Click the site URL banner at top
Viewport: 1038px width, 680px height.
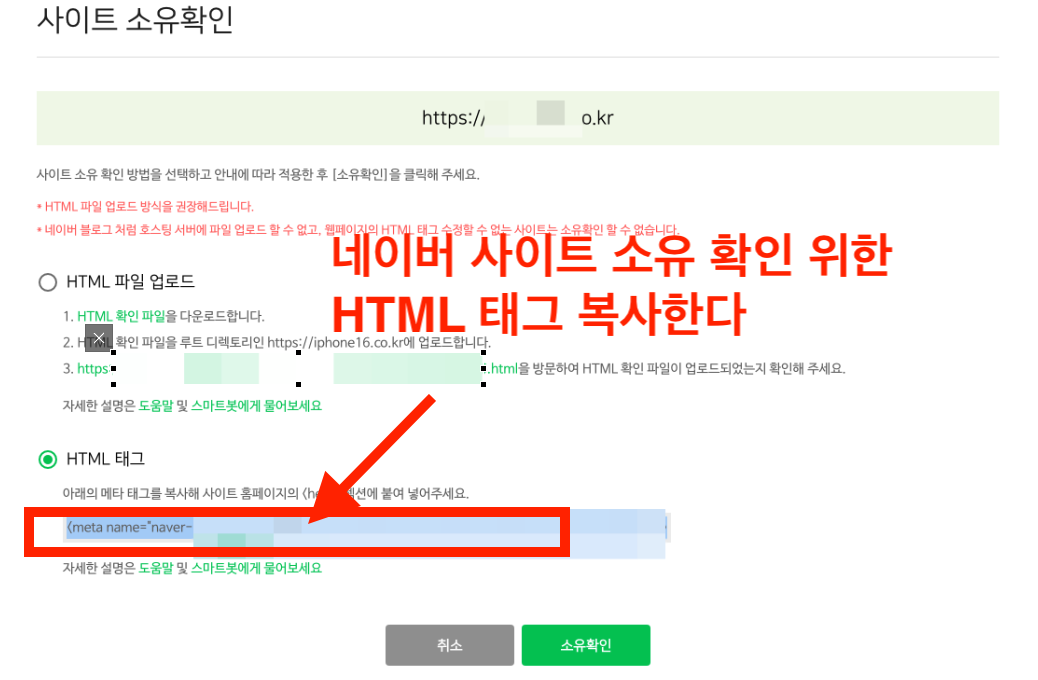tap(517, 117)
